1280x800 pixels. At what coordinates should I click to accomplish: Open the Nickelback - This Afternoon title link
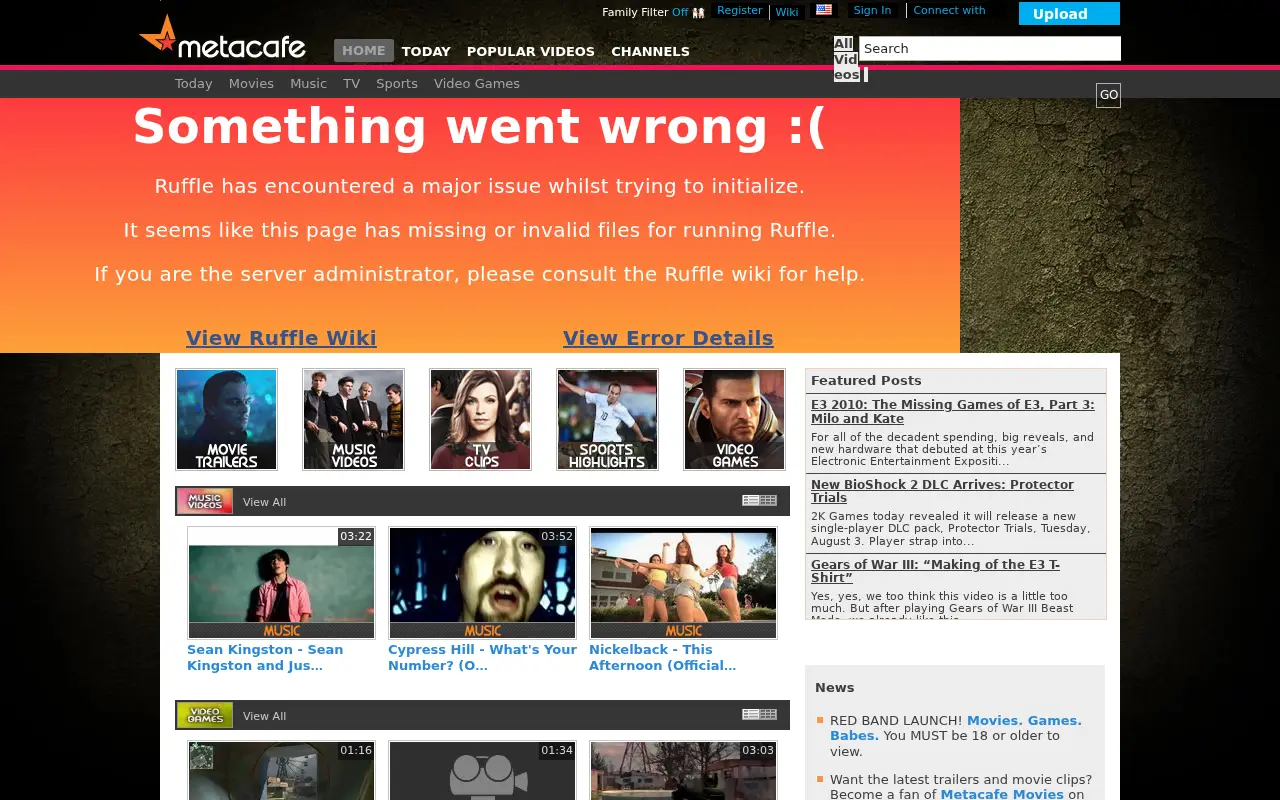662,657
